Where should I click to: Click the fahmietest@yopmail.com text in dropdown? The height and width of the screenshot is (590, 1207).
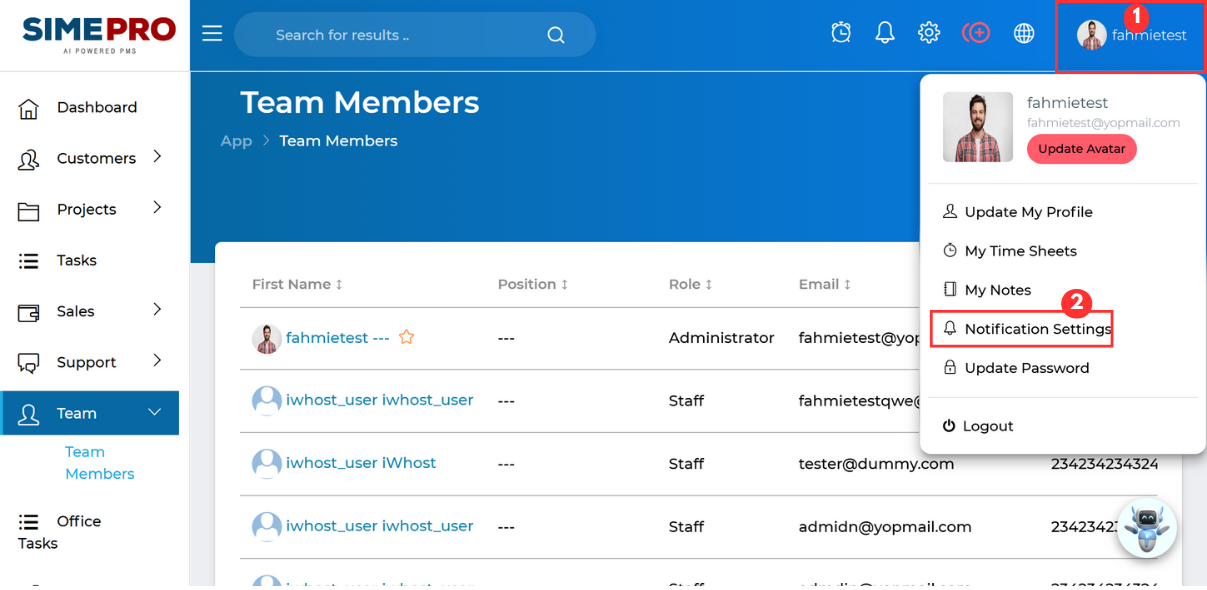click(x=1104, y=123)
